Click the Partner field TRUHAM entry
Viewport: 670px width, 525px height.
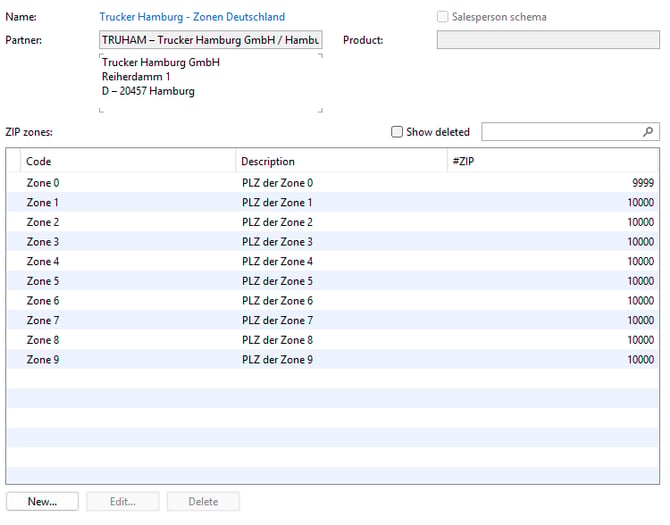tap(211, 40)
